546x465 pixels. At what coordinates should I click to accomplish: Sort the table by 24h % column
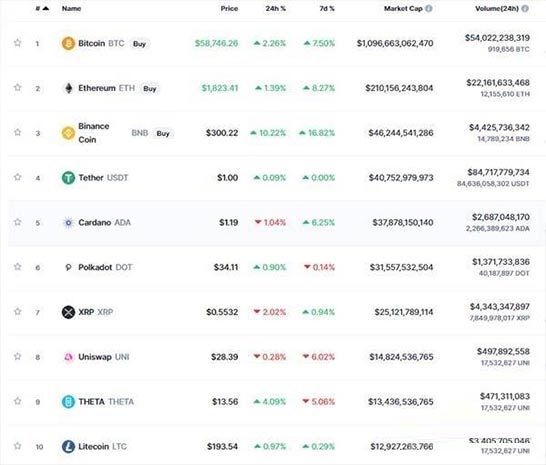point(275,8)
